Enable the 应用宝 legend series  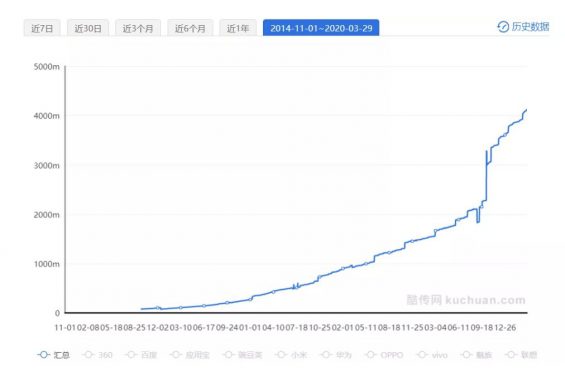tap(190, 355)
